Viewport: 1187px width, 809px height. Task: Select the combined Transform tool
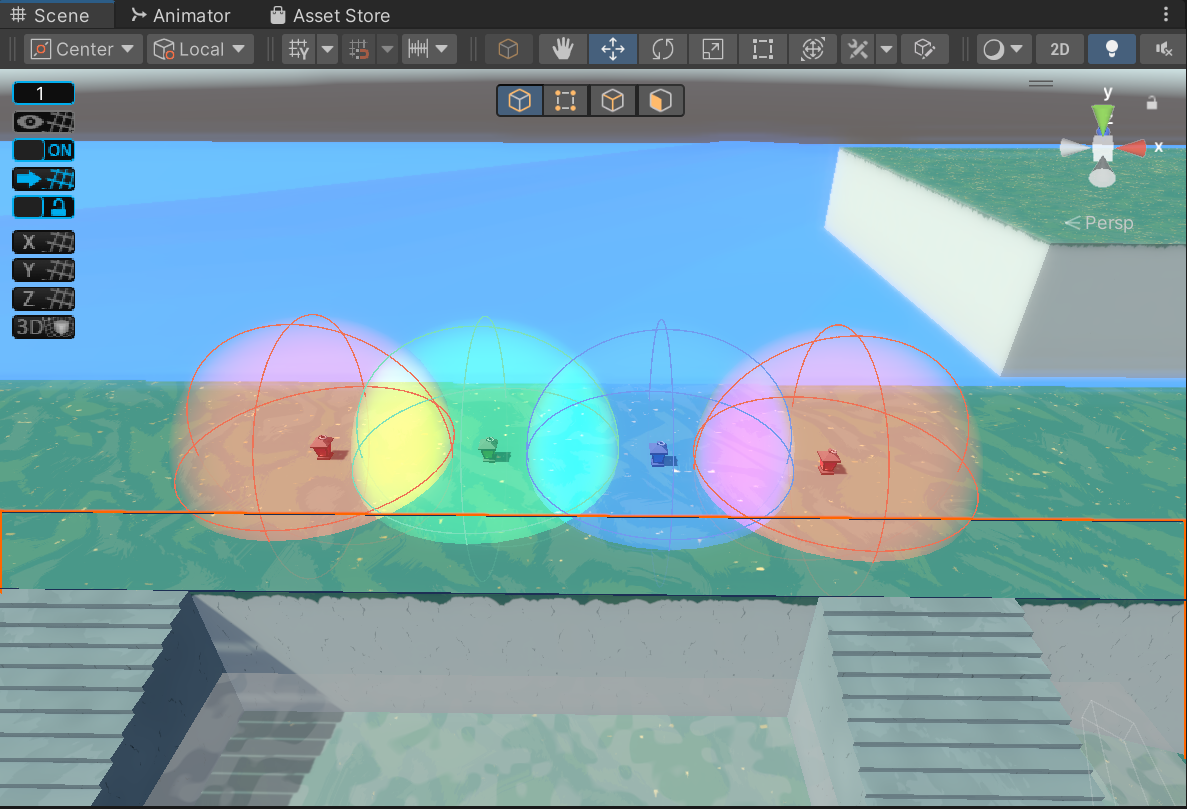812,49
